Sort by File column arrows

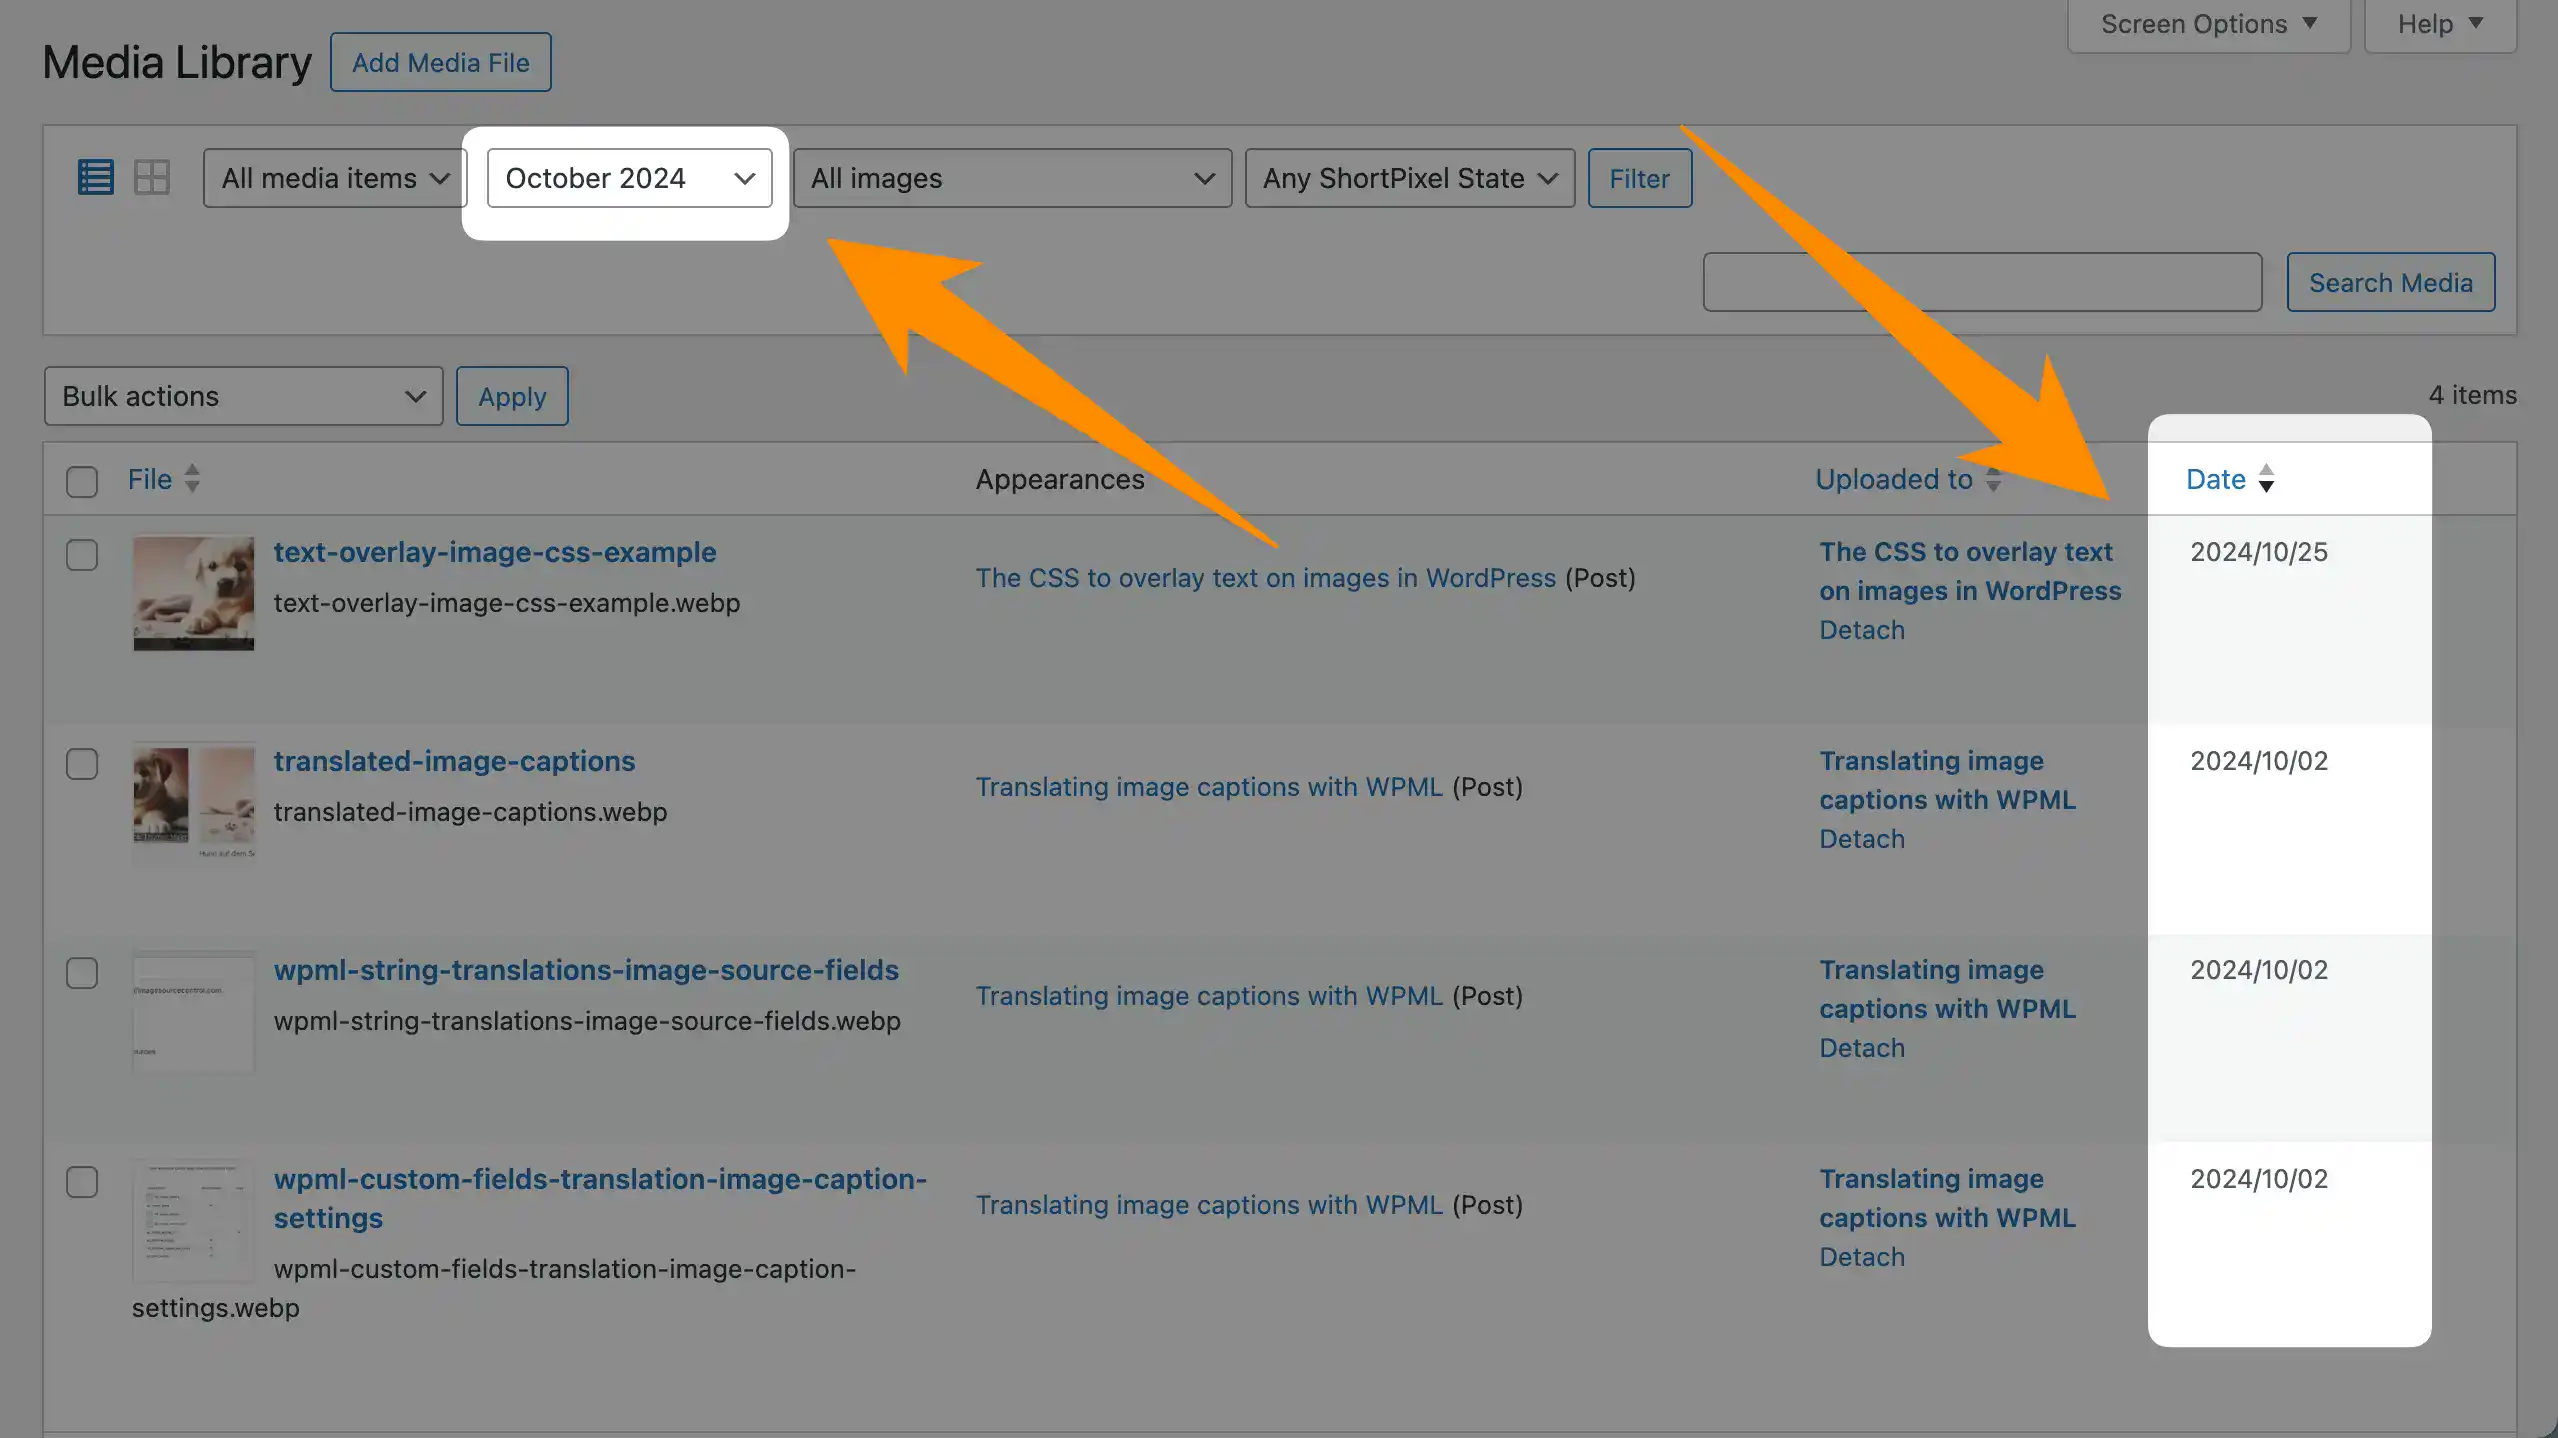pos(192,479)
